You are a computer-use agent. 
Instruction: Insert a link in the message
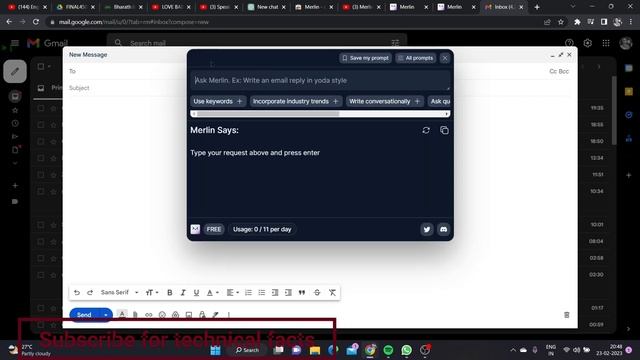[149, 315]
